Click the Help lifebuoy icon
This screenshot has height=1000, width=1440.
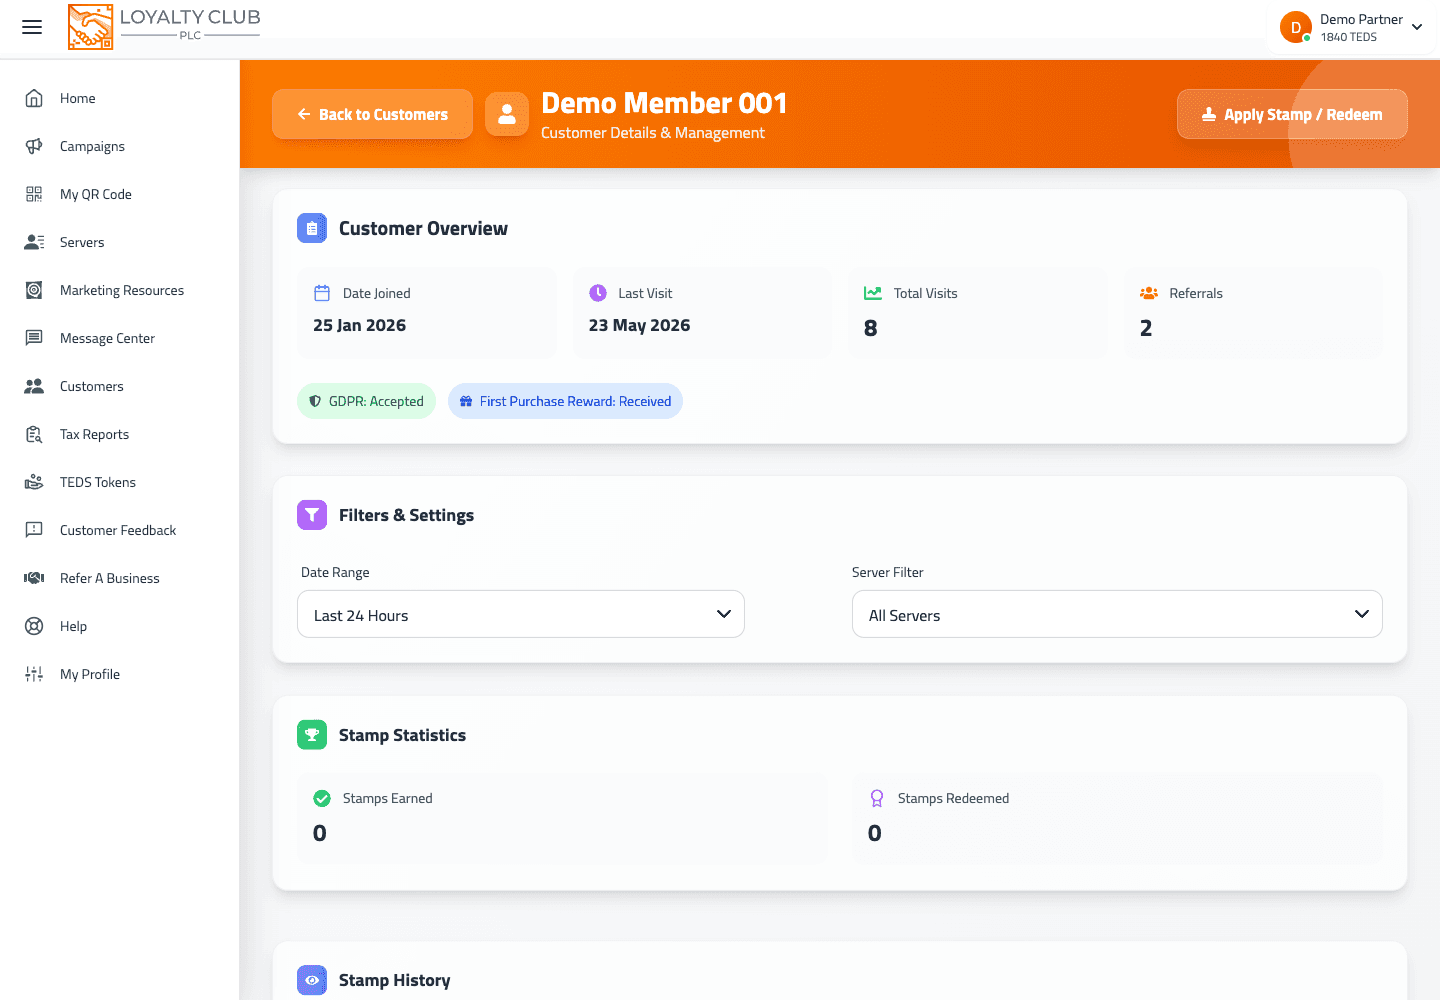pyautogui.click(x=34, y=626)
